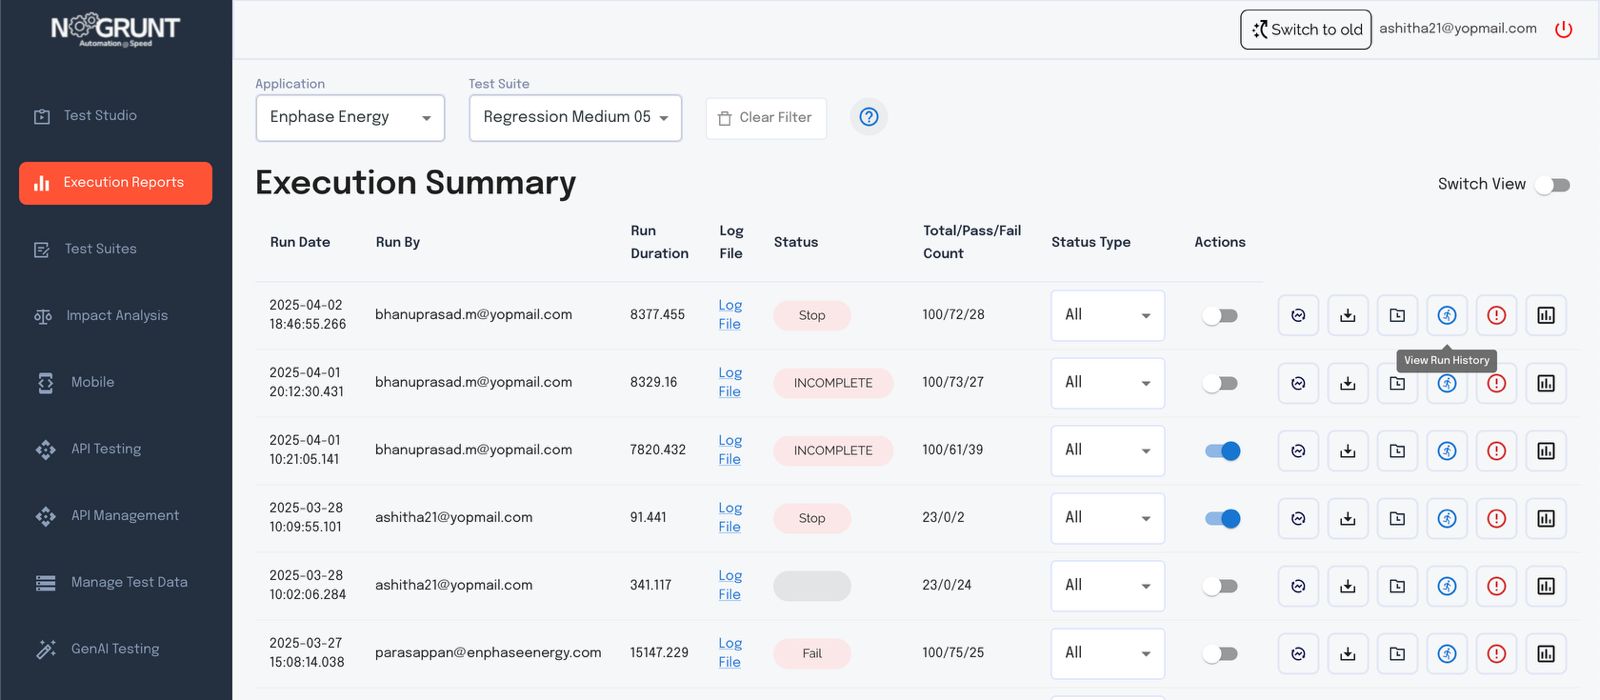This screenshot has width=1600, height=700.
Task: Click the download icon in the 341.117 duration row
Action: pyautogui.click(x=1348, y=586)
